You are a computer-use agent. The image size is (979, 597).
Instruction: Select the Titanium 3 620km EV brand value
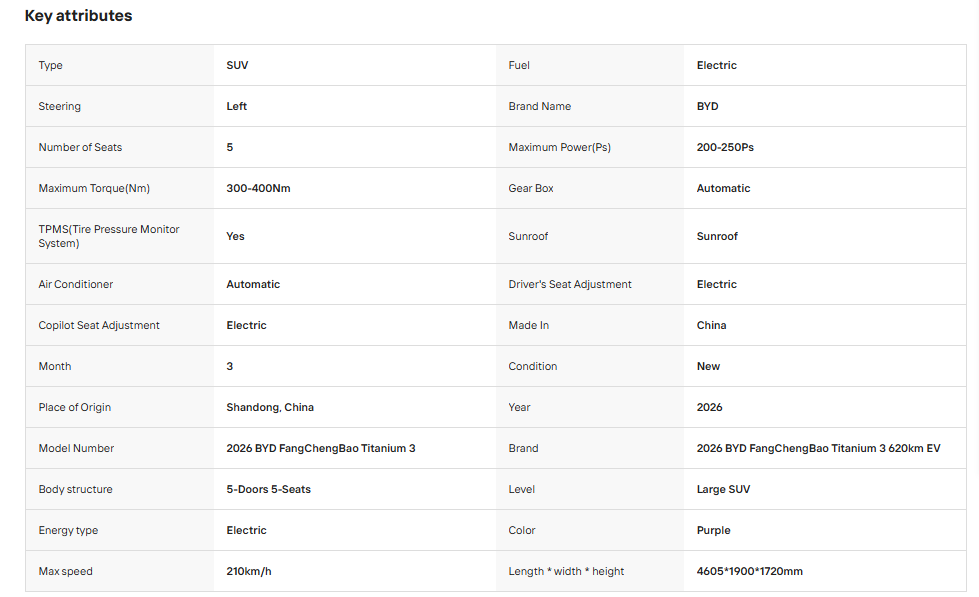818,448
